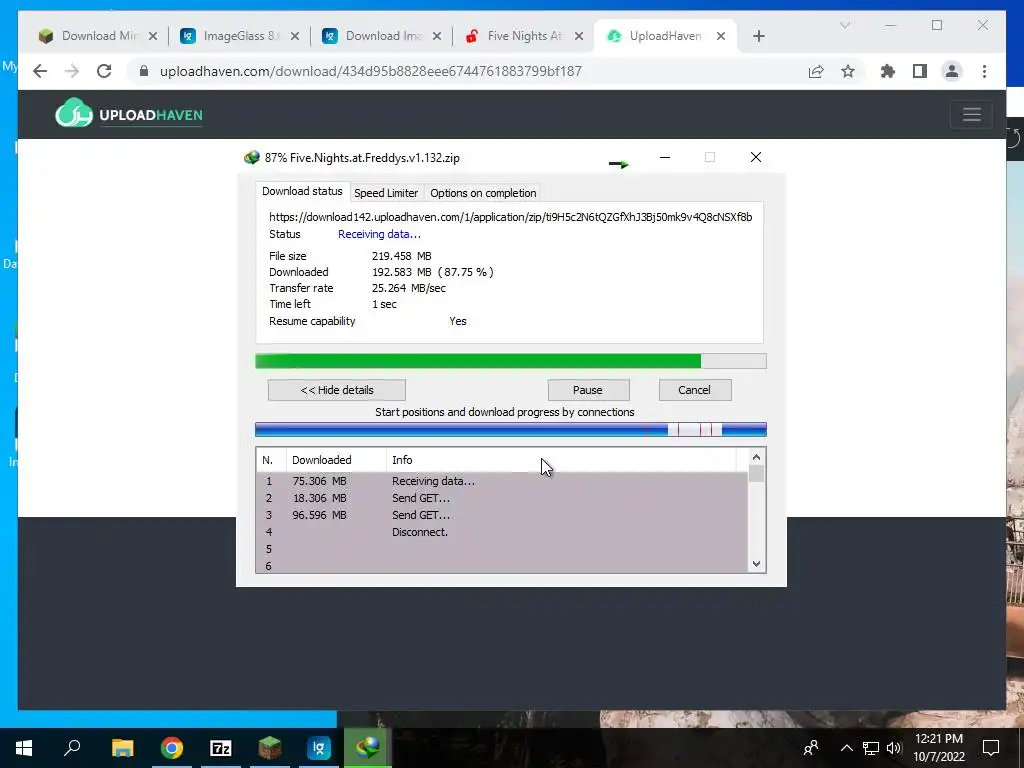Close the Download Minecraft tab

click(x=153, y=36)
